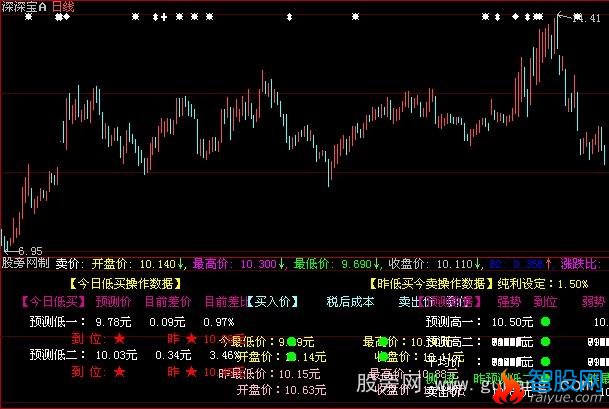
Task: Click the isolated star marker right of the middle double-arrow marker
Action: (x=355, y=17)
